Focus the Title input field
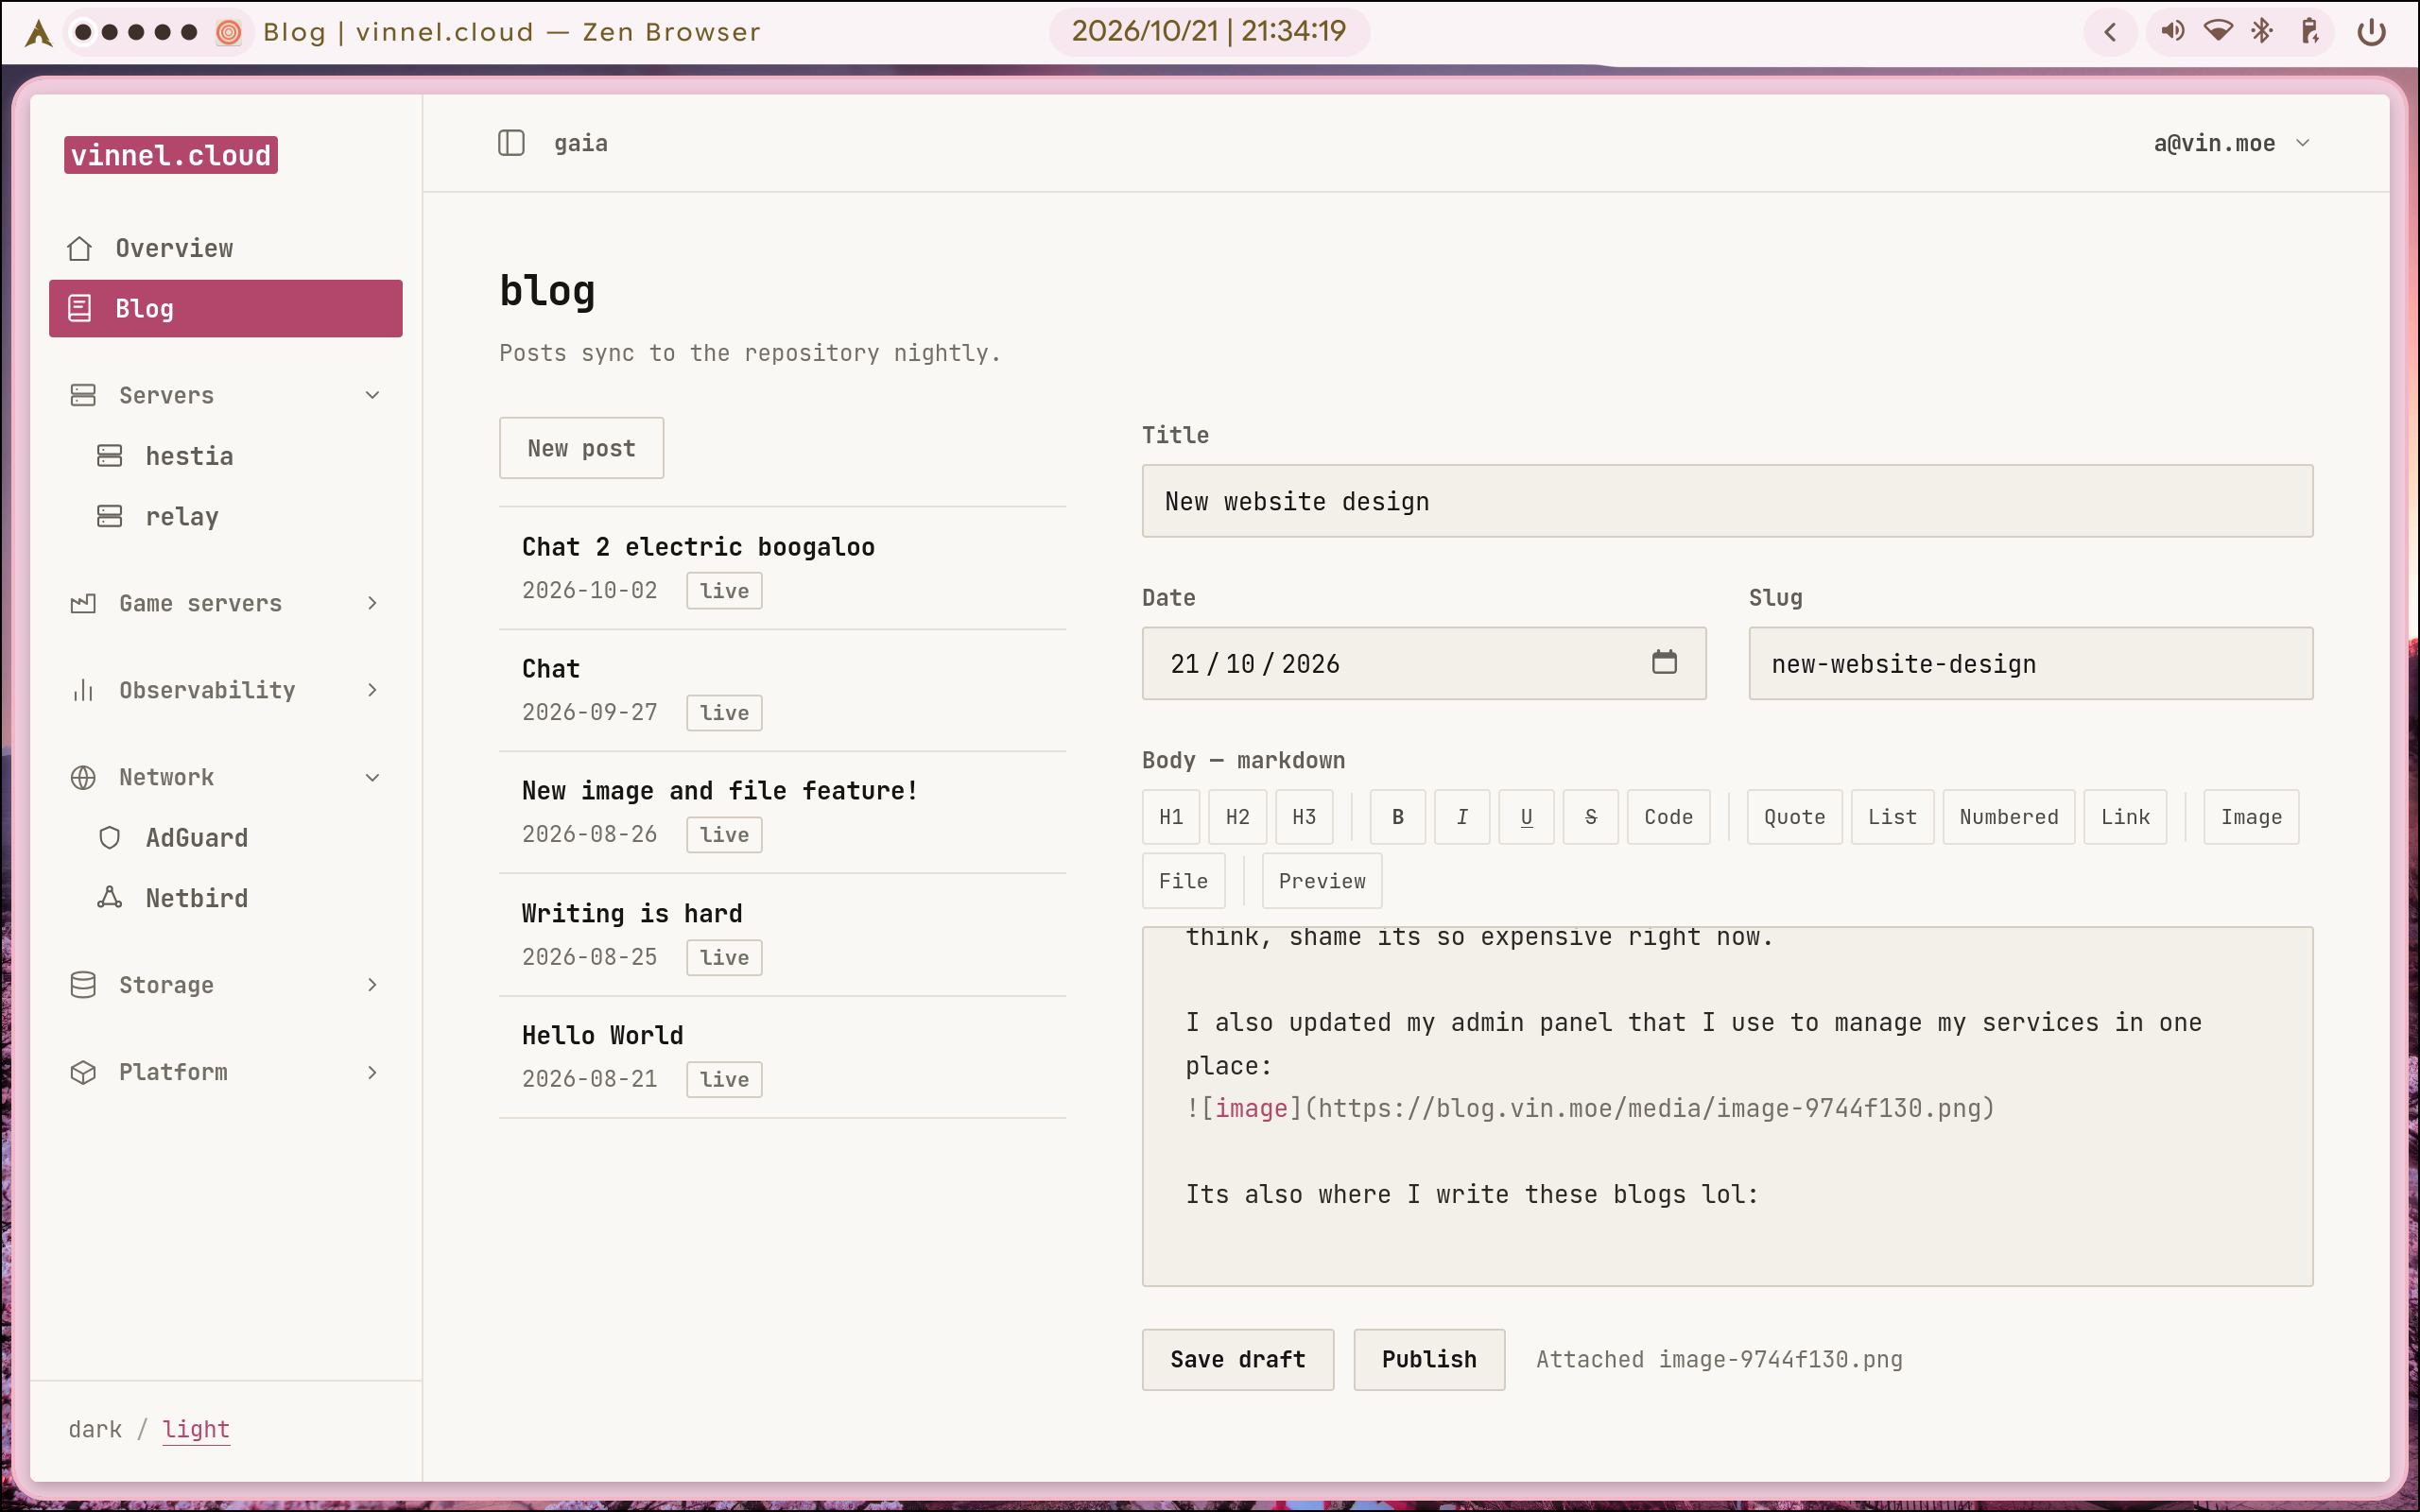2420x1512 pixels. point(1727,501)
